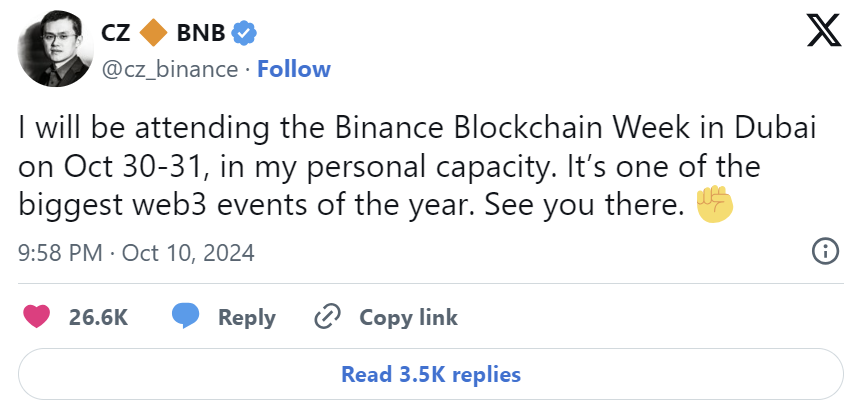
Task: Click the 'Oct 30-31' date in tweet
Action: pos(121,166)
